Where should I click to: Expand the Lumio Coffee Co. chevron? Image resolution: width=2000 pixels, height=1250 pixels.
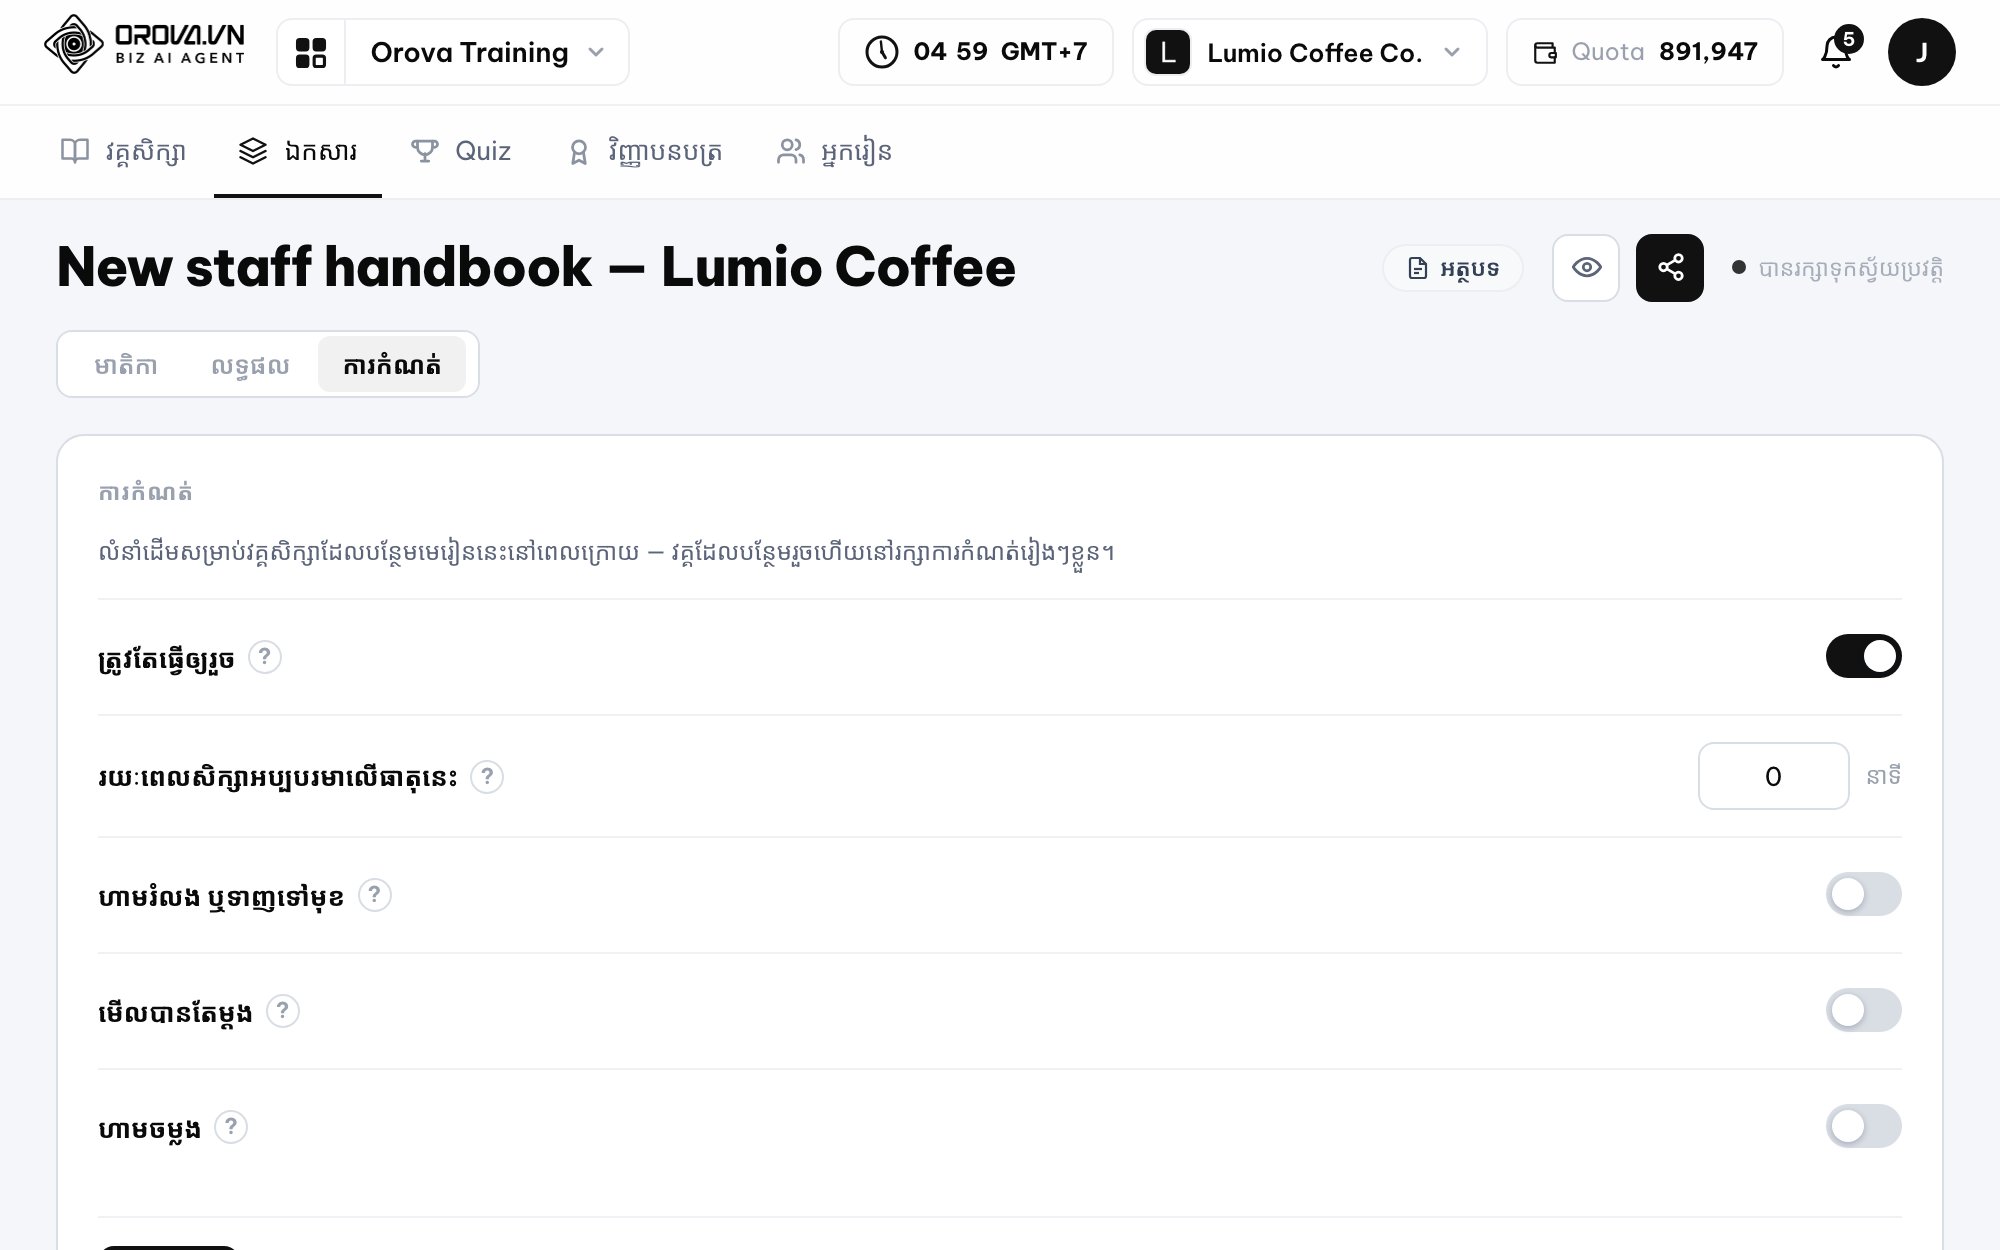pyautogui.click(x=1452, y=52)
